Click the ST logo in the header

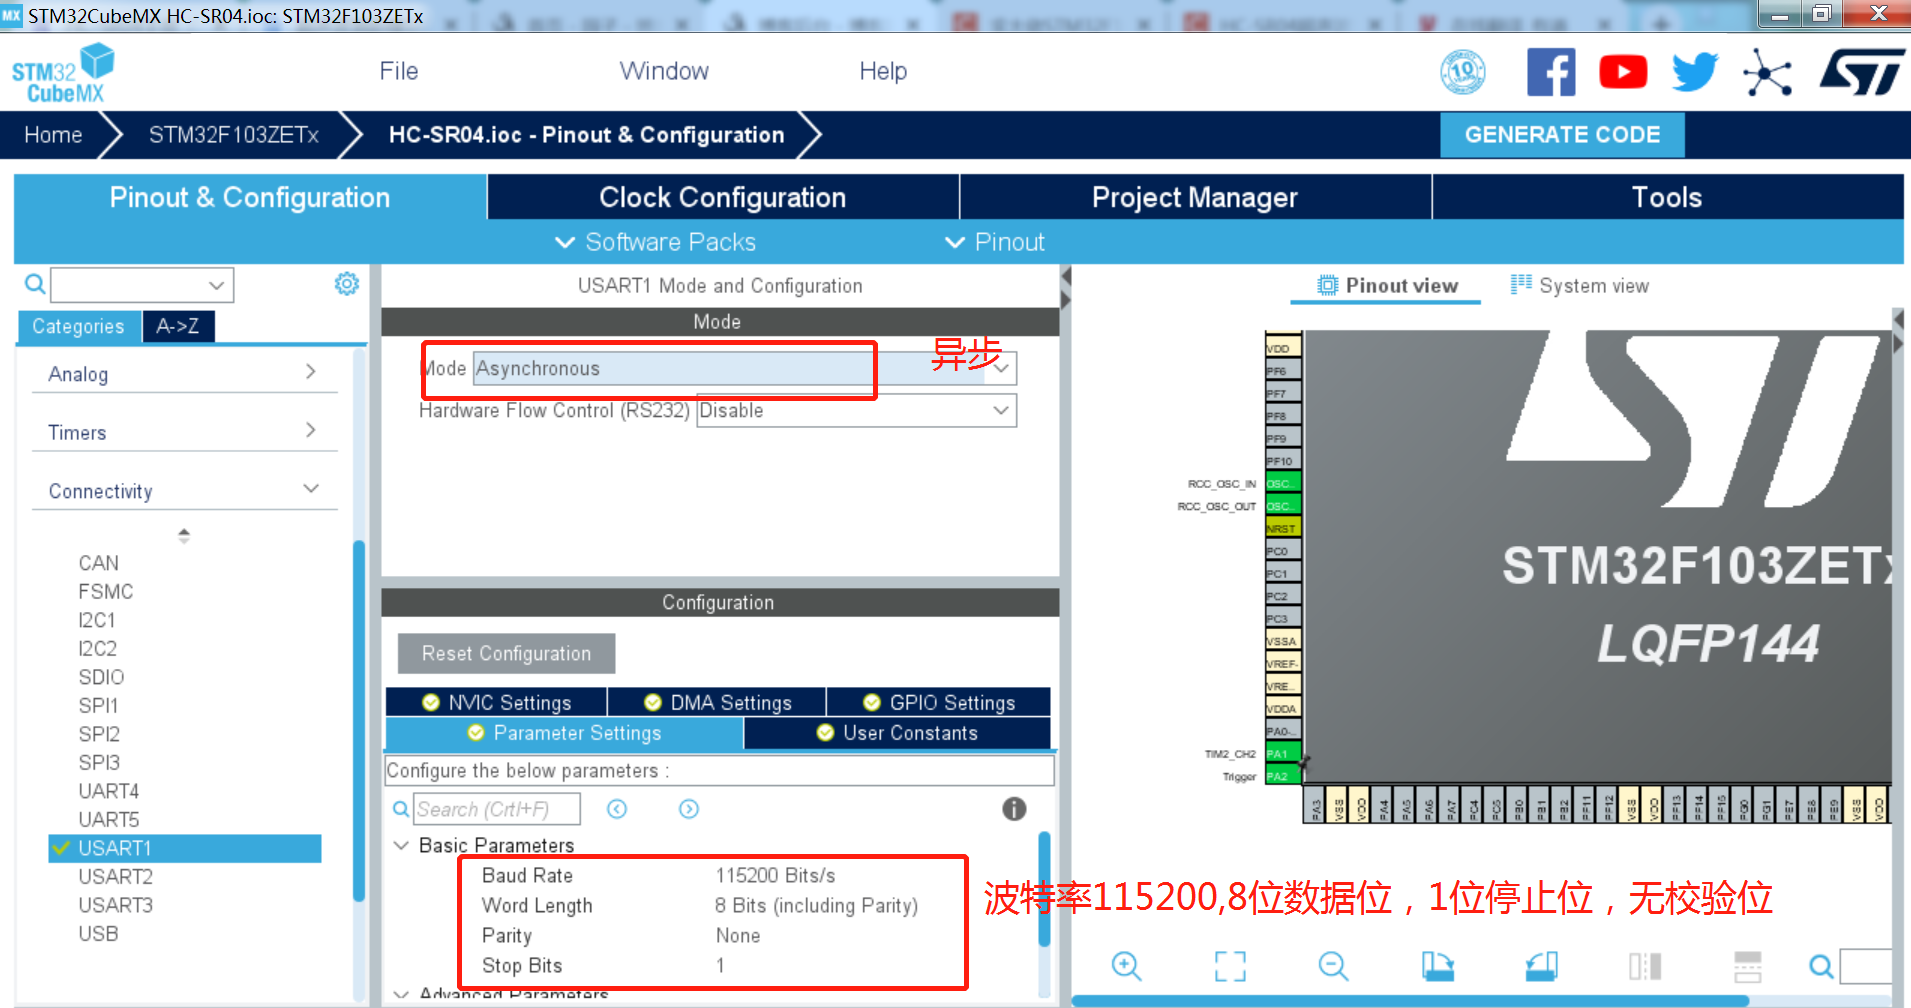click(1862, 72)
